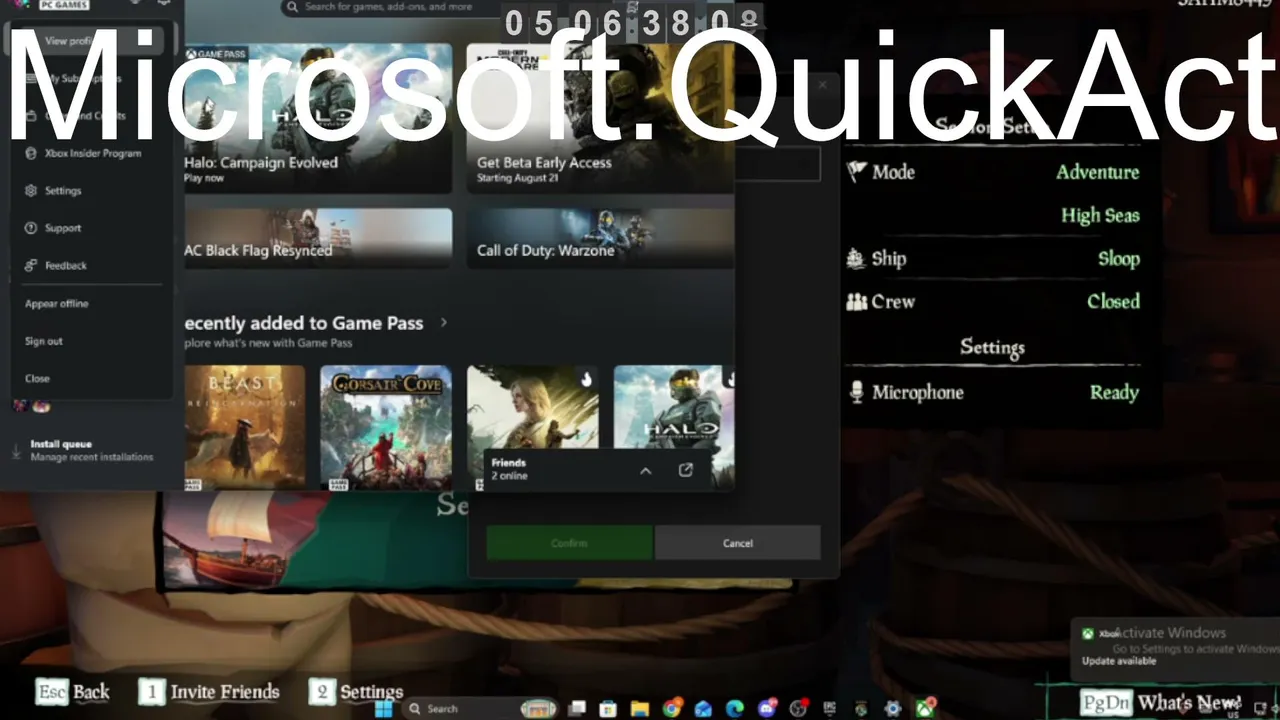Click the Settings gear icon in profile menu
Viewport: 1280px width, 720px height.
pos(31,190)
